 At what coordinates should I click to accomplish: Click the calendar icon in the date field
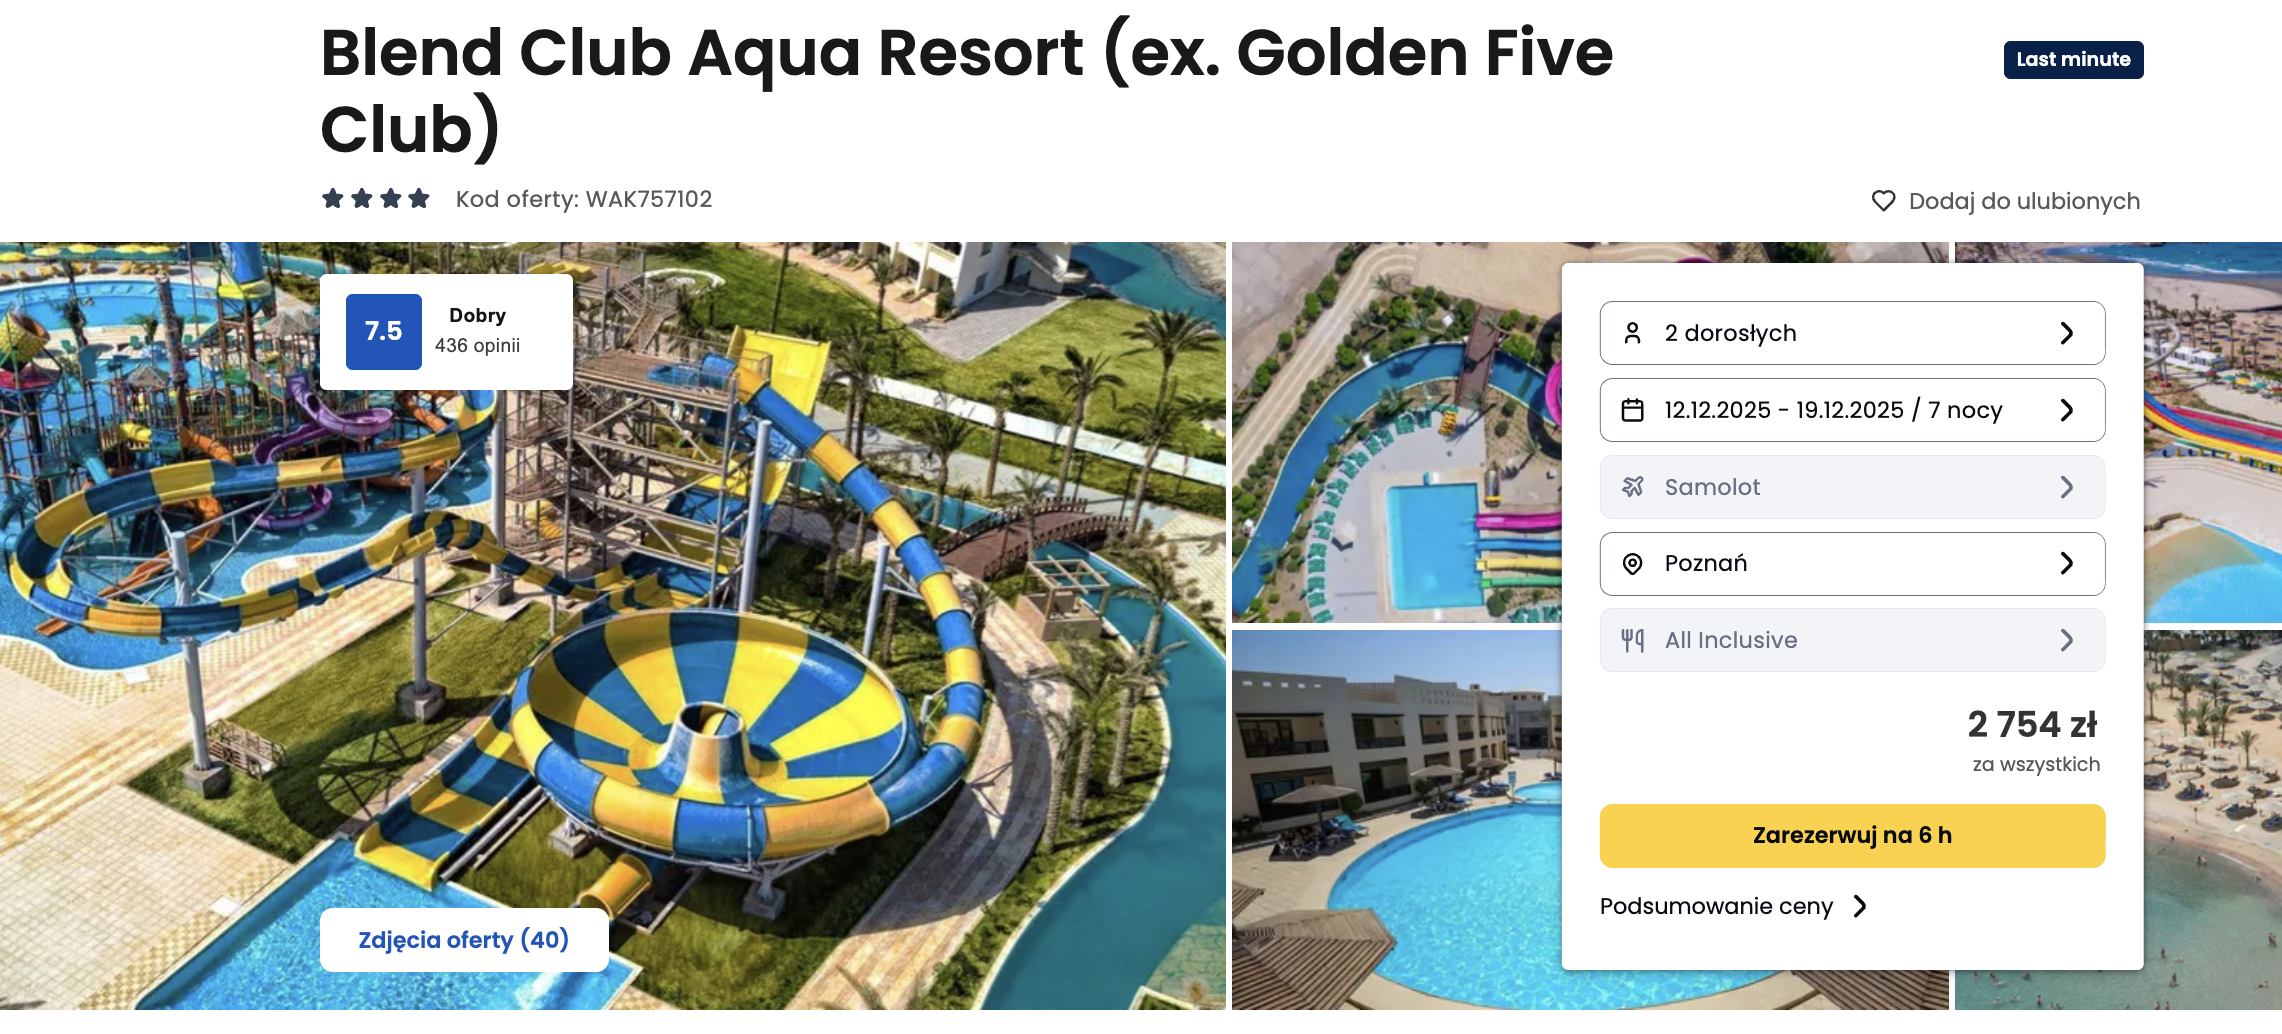pyautogui.click(x=1632, y=410)
